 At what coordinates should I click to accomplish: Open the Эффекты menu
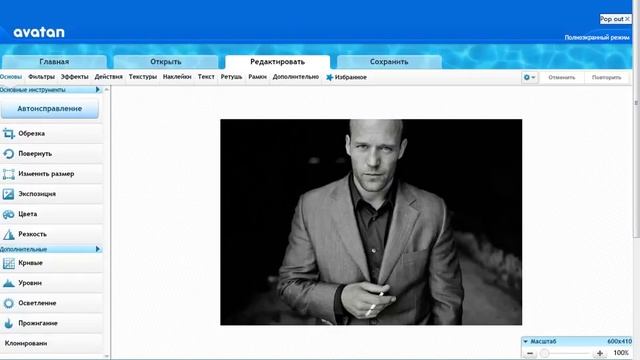(x=75, y=77)
